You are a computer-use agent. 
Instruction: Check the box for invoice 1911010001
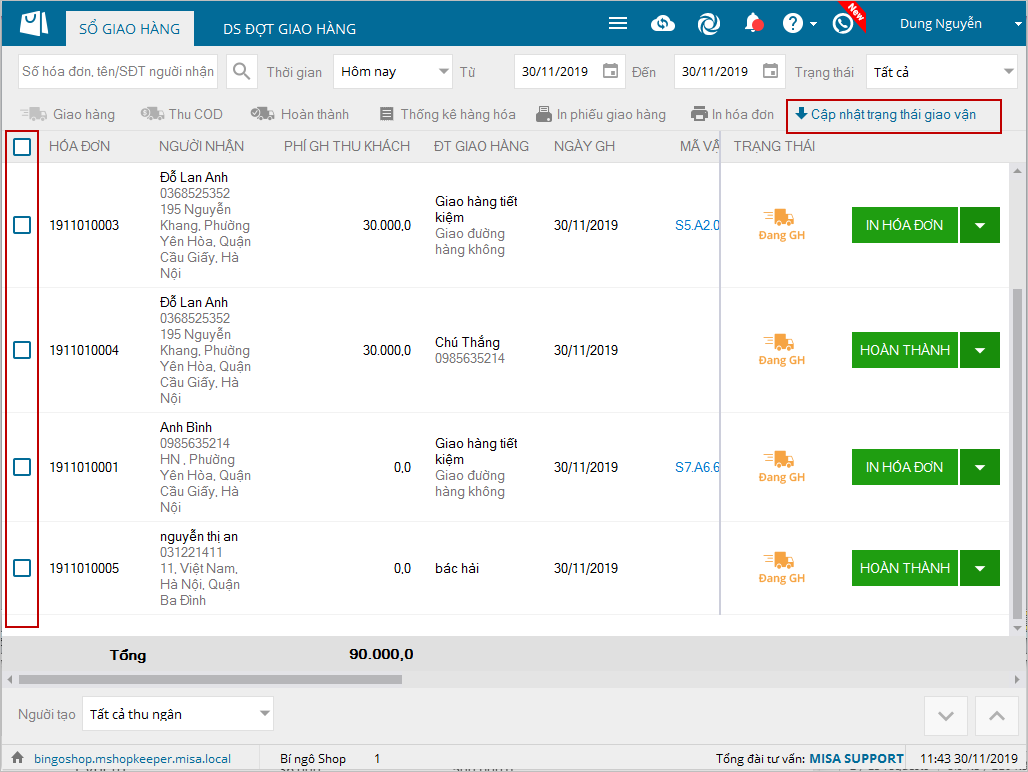pyautogui.click(x=22, y=467)
